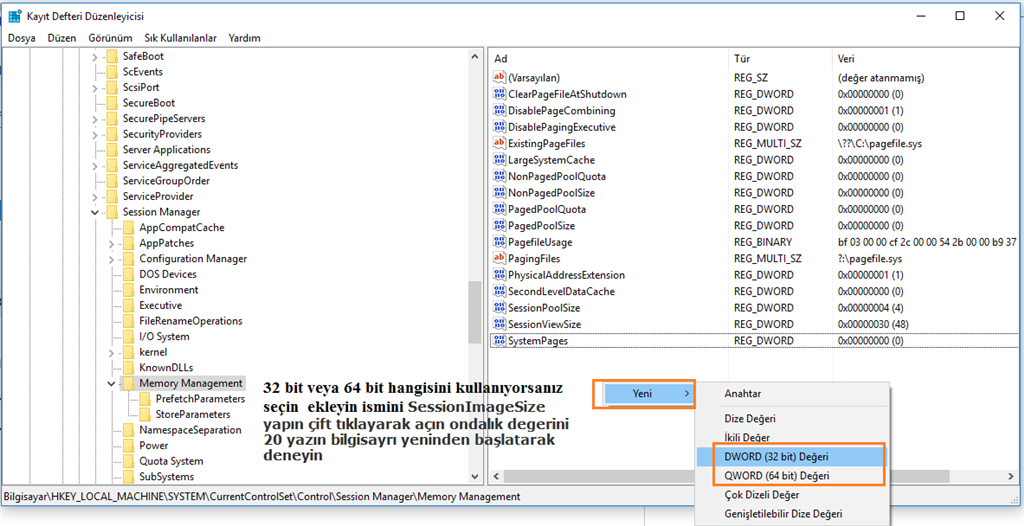Viewport: 1024px width, 526px height.
Task: Choose DWORD (32 bit) Değeri
Action: pos(791,456)
